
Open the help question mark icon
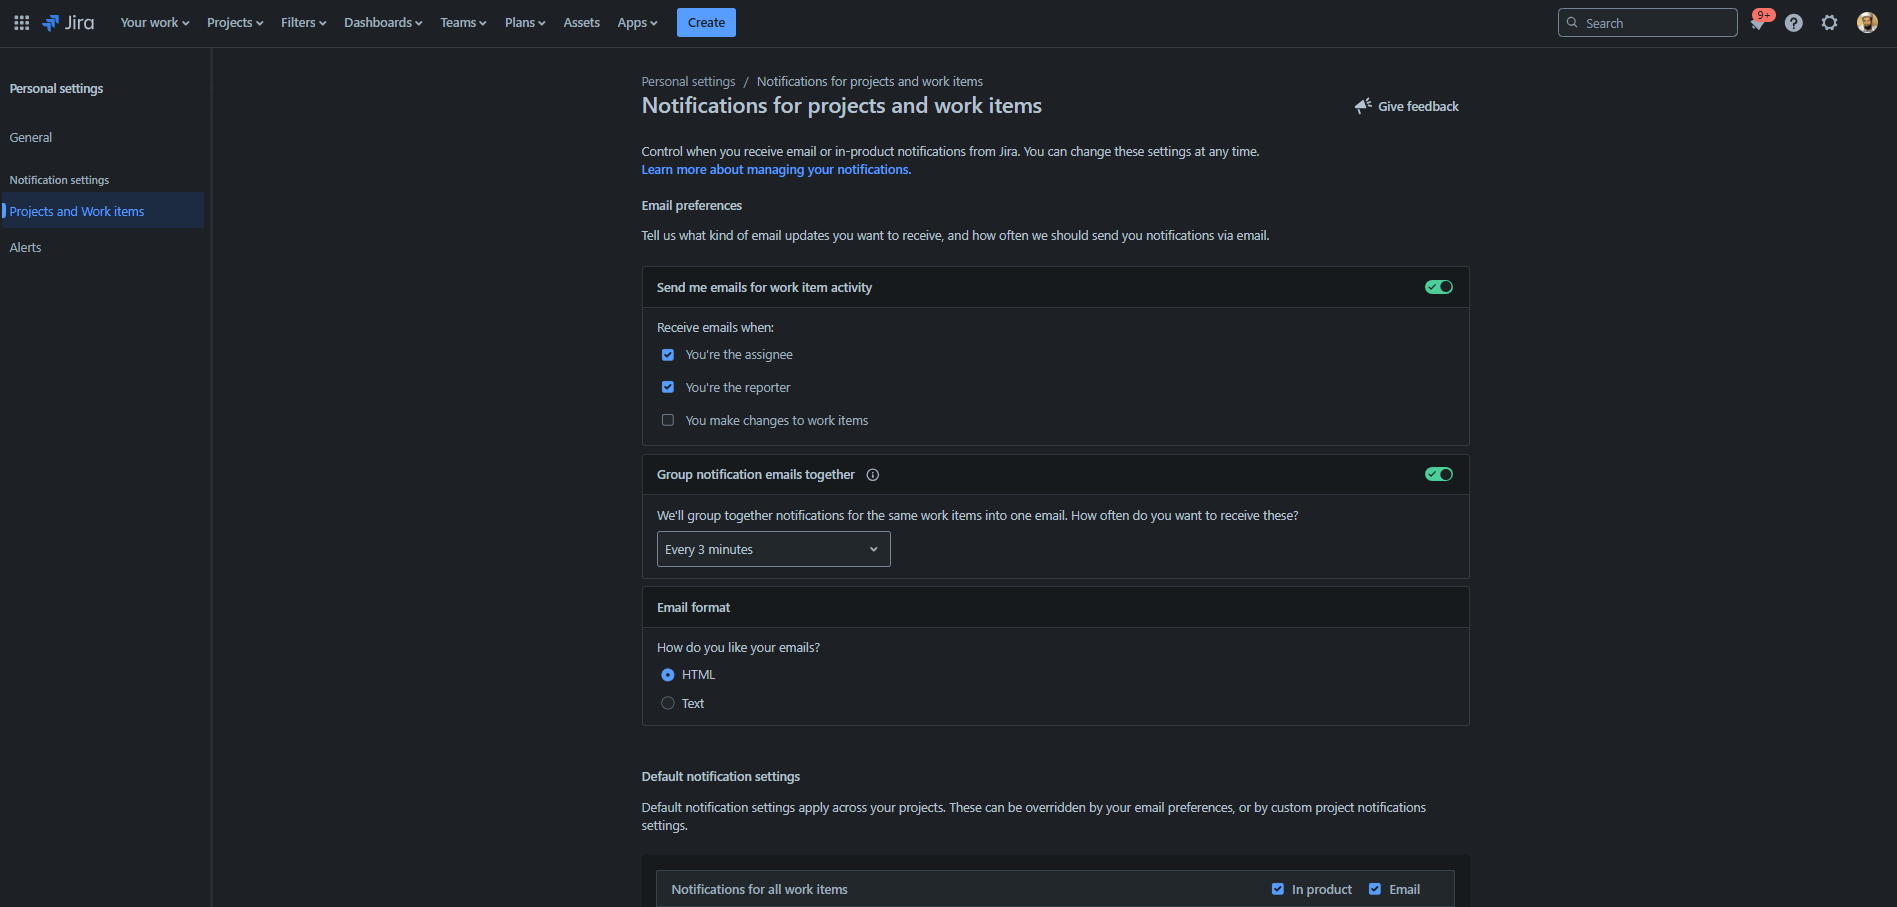tap(1794, 23)
